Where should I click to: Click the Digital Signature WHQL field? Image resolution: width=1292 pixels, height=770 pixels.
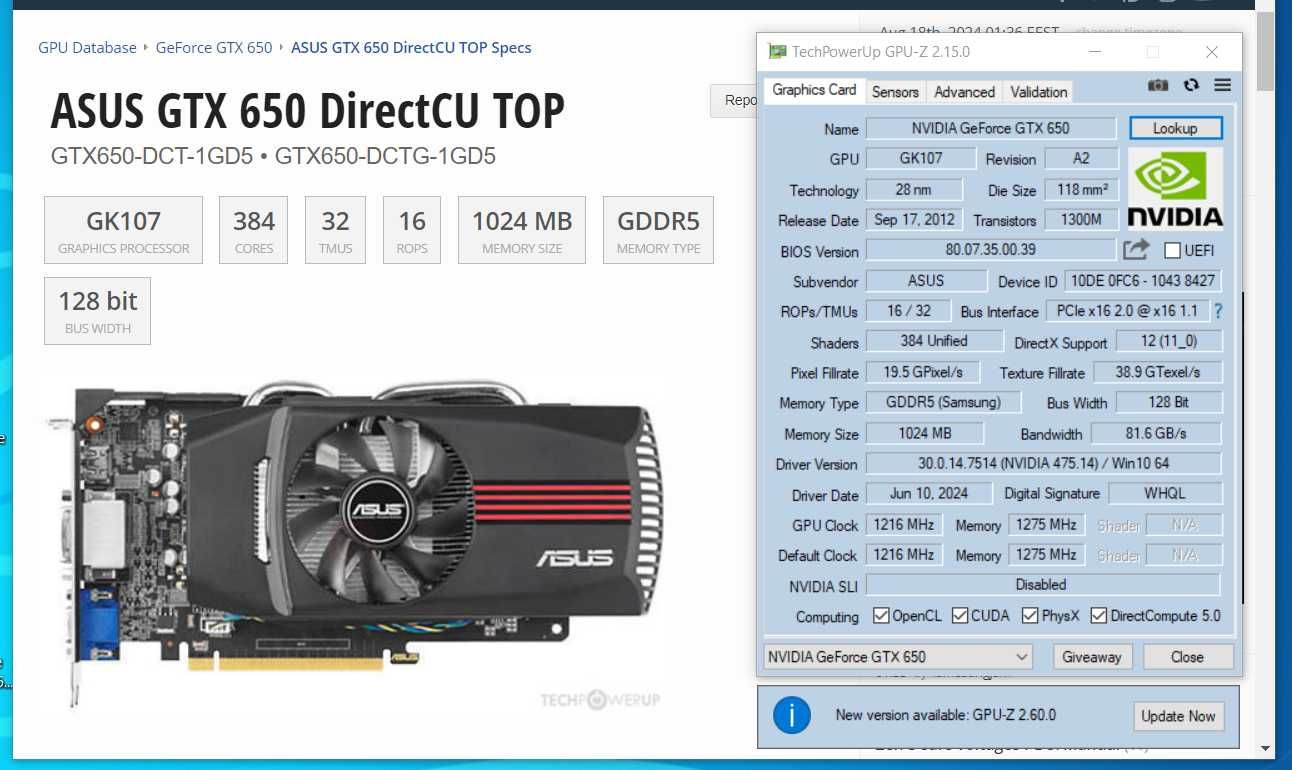click(x=1164, y=493)
